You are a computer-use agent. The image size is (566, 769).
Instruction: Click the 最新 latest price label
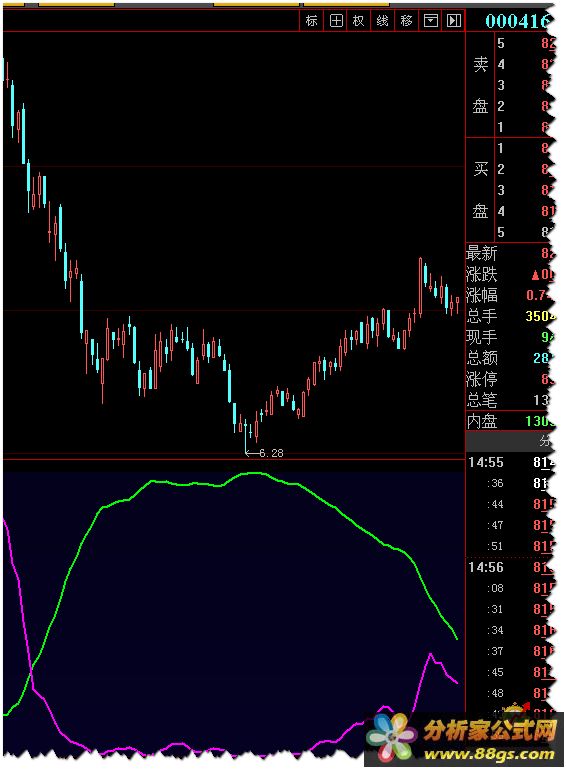pos(482,254)
